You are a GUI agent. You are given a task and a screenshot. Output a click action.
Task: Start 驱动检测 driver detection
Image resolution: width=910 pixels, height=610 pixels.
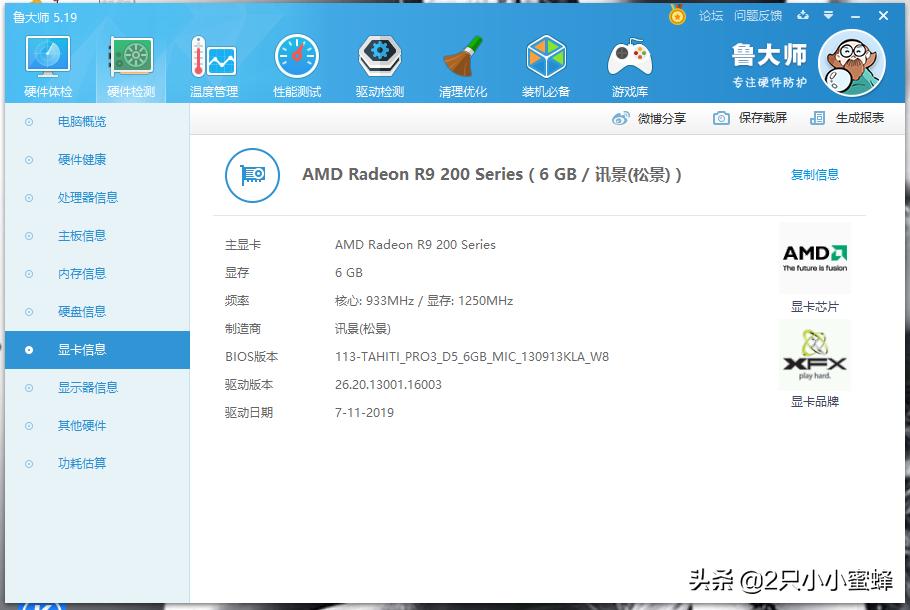[x=379, y=60]
